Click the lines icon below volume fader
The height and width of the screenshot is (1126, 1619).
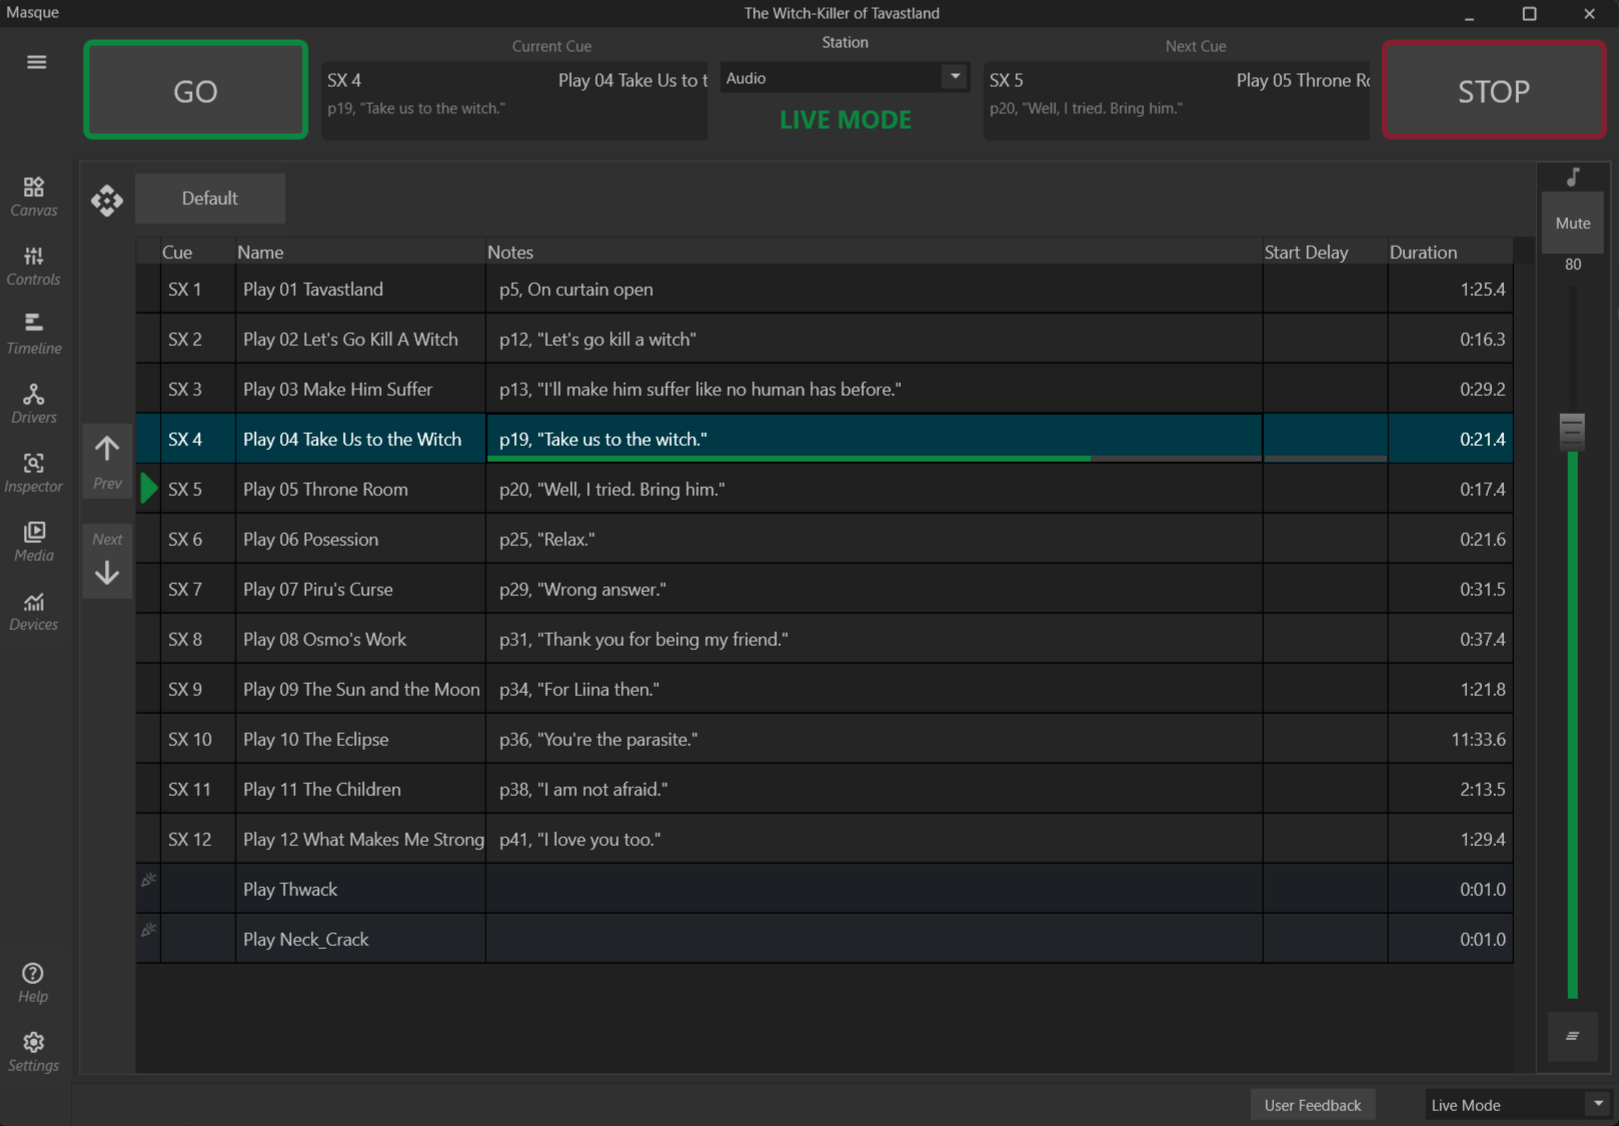click(1573, 1036)
